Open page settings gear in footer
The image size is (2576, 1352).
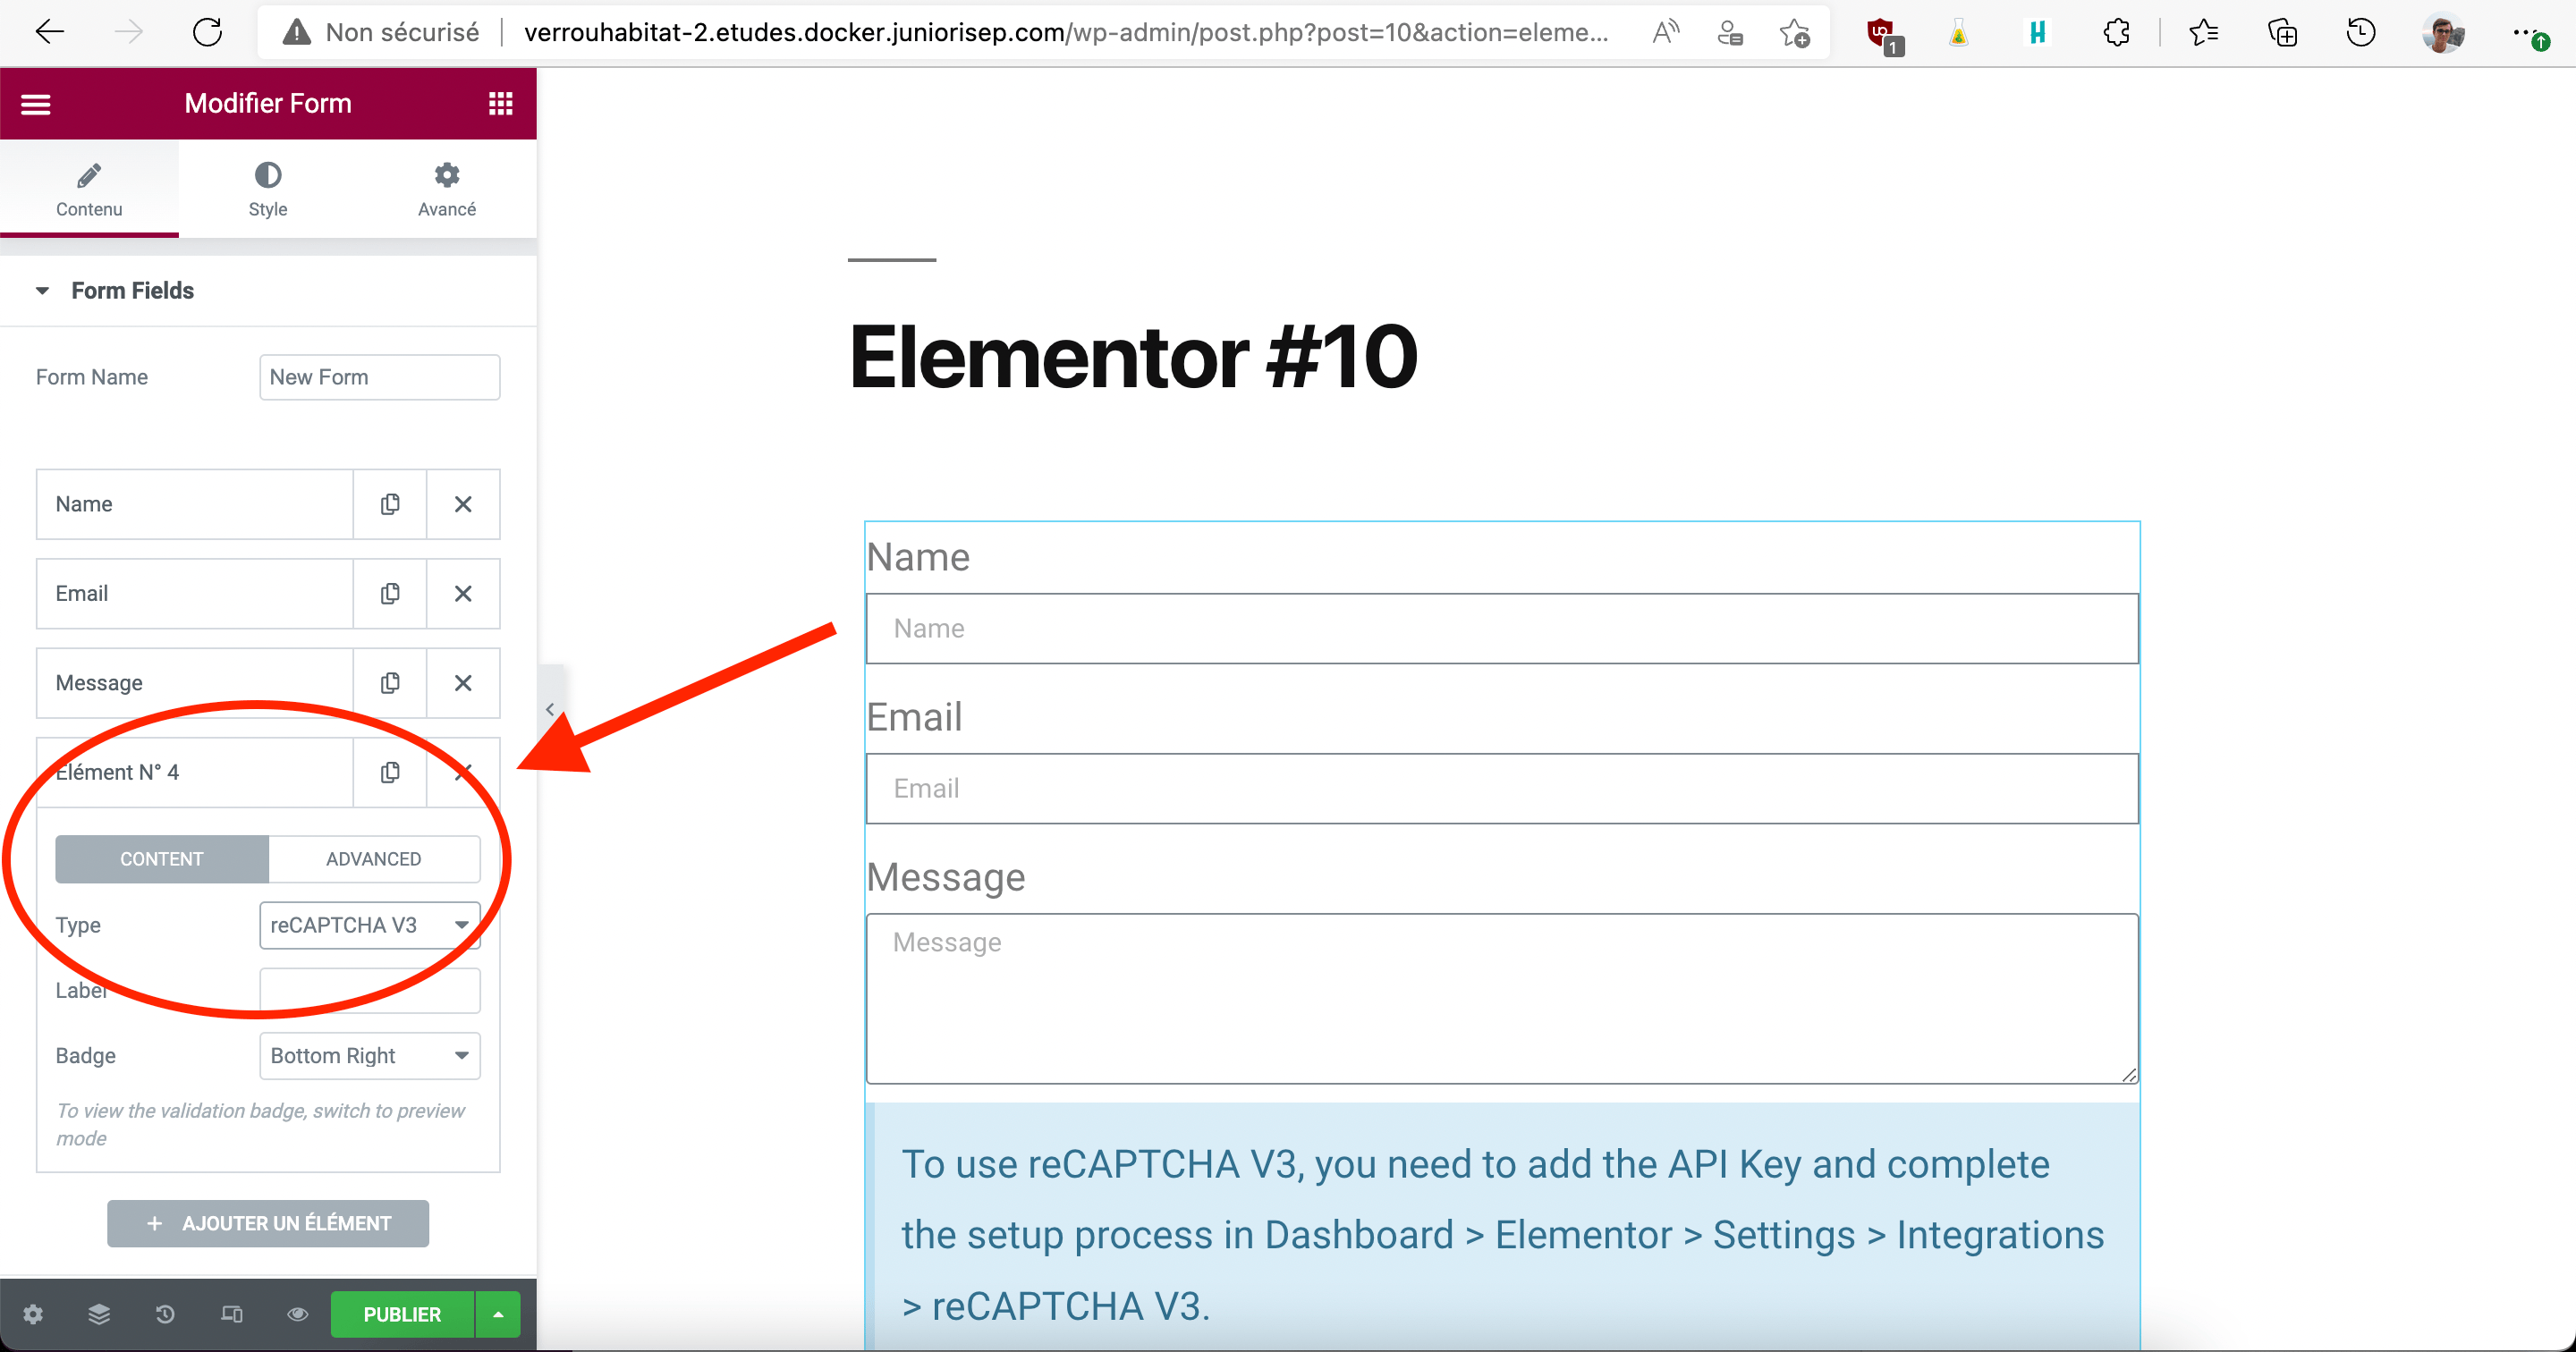click(33, 1314)
